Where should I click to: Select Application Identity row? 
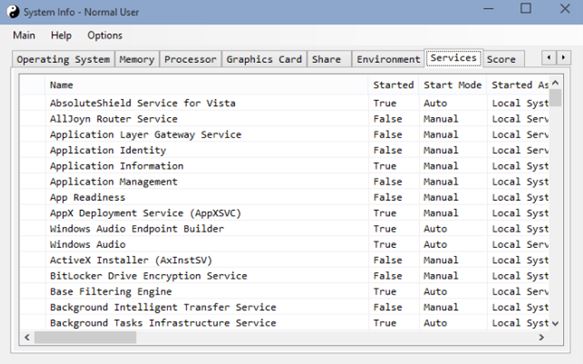(x=285, y=150)
